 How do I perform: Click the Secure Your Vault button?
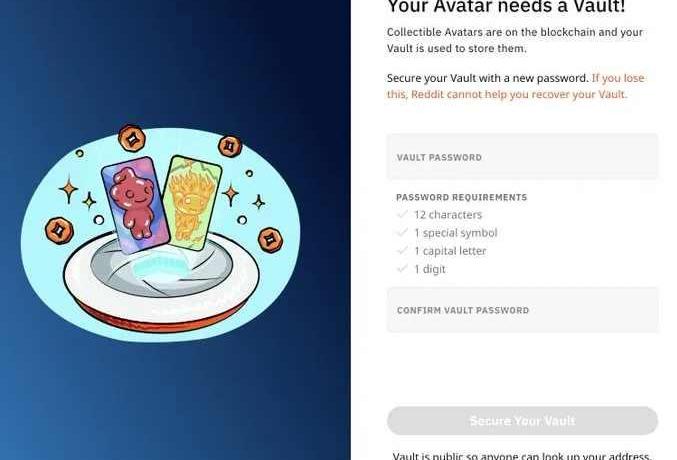(x=522, y=420)
